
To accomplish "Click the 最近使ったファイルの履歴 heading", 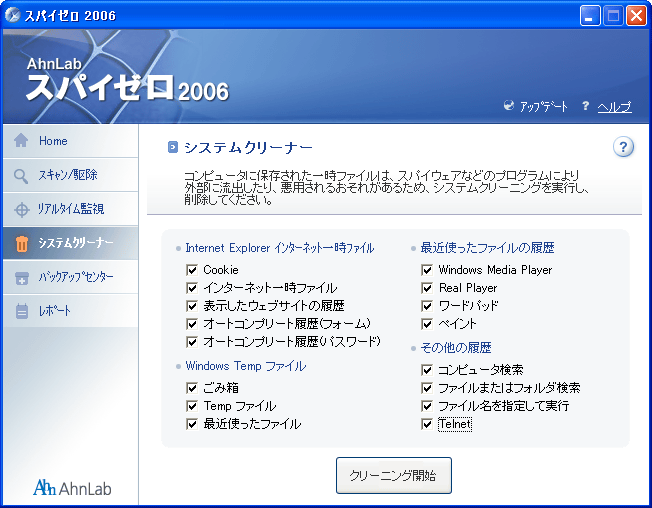I will pyautogui.click(x=487, y=248).
